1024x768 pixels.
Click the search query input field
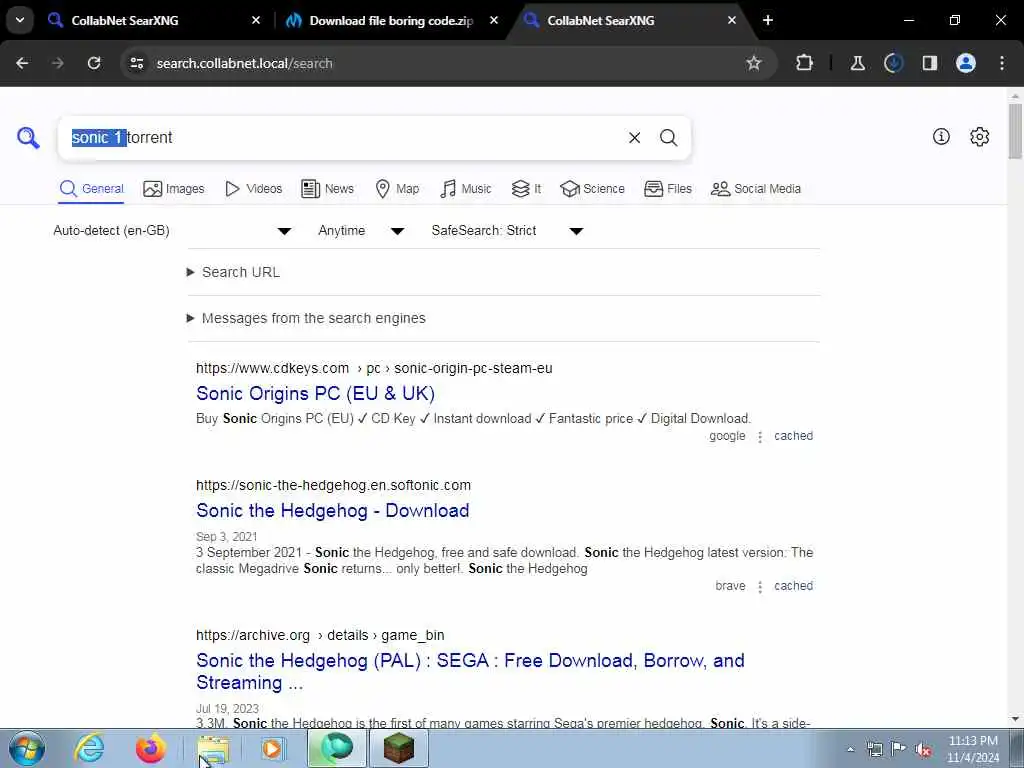point(343,138)
